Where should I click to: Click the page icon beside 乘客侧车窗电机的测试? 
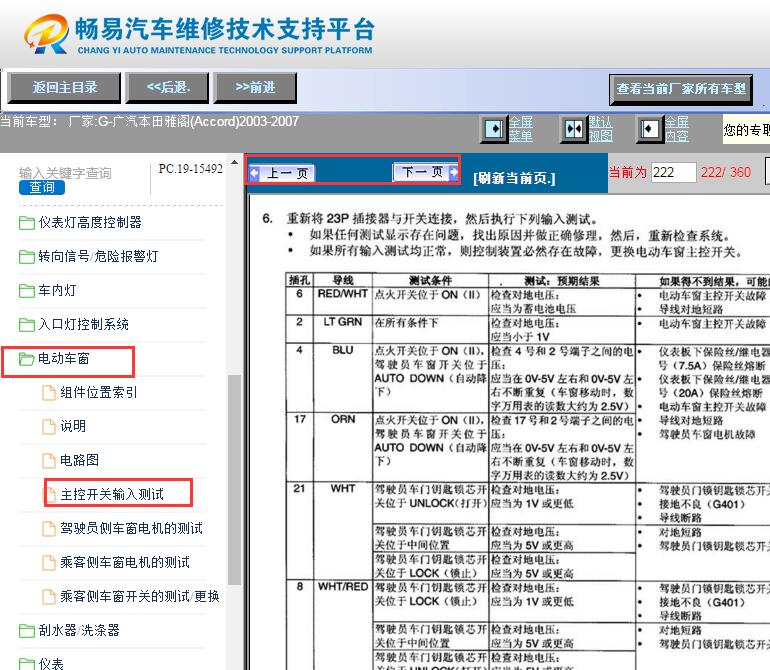point(49,563)
